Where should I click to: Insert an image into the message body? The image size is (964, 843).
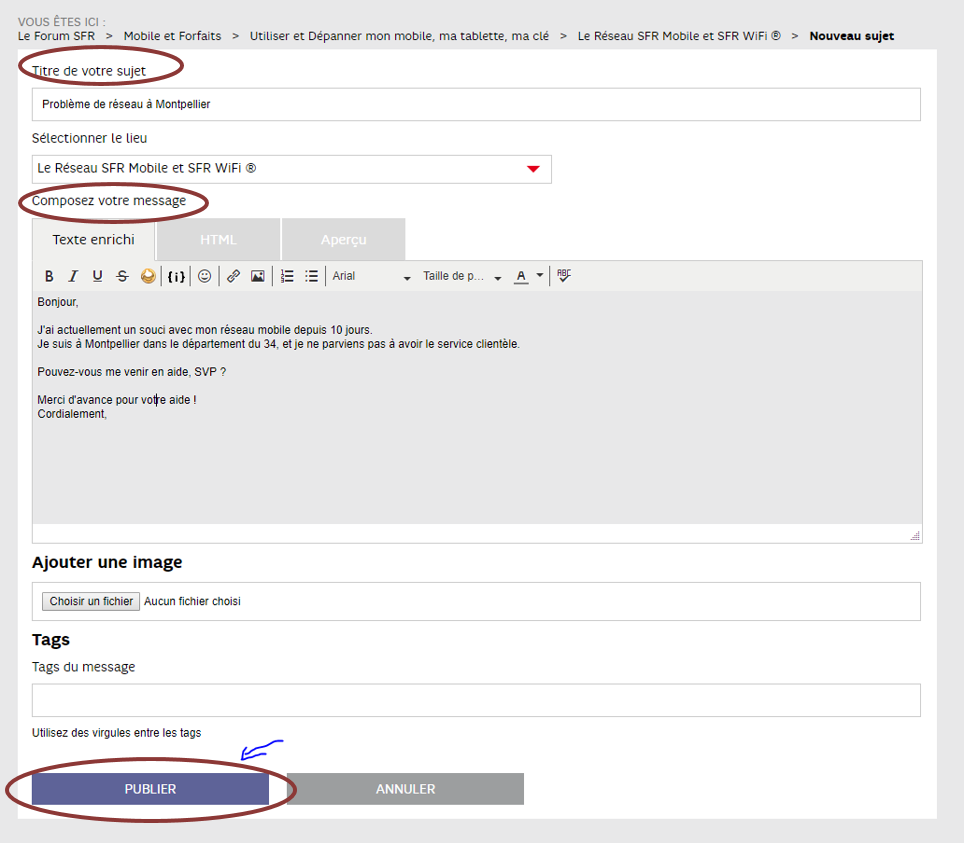pos(258,276)
